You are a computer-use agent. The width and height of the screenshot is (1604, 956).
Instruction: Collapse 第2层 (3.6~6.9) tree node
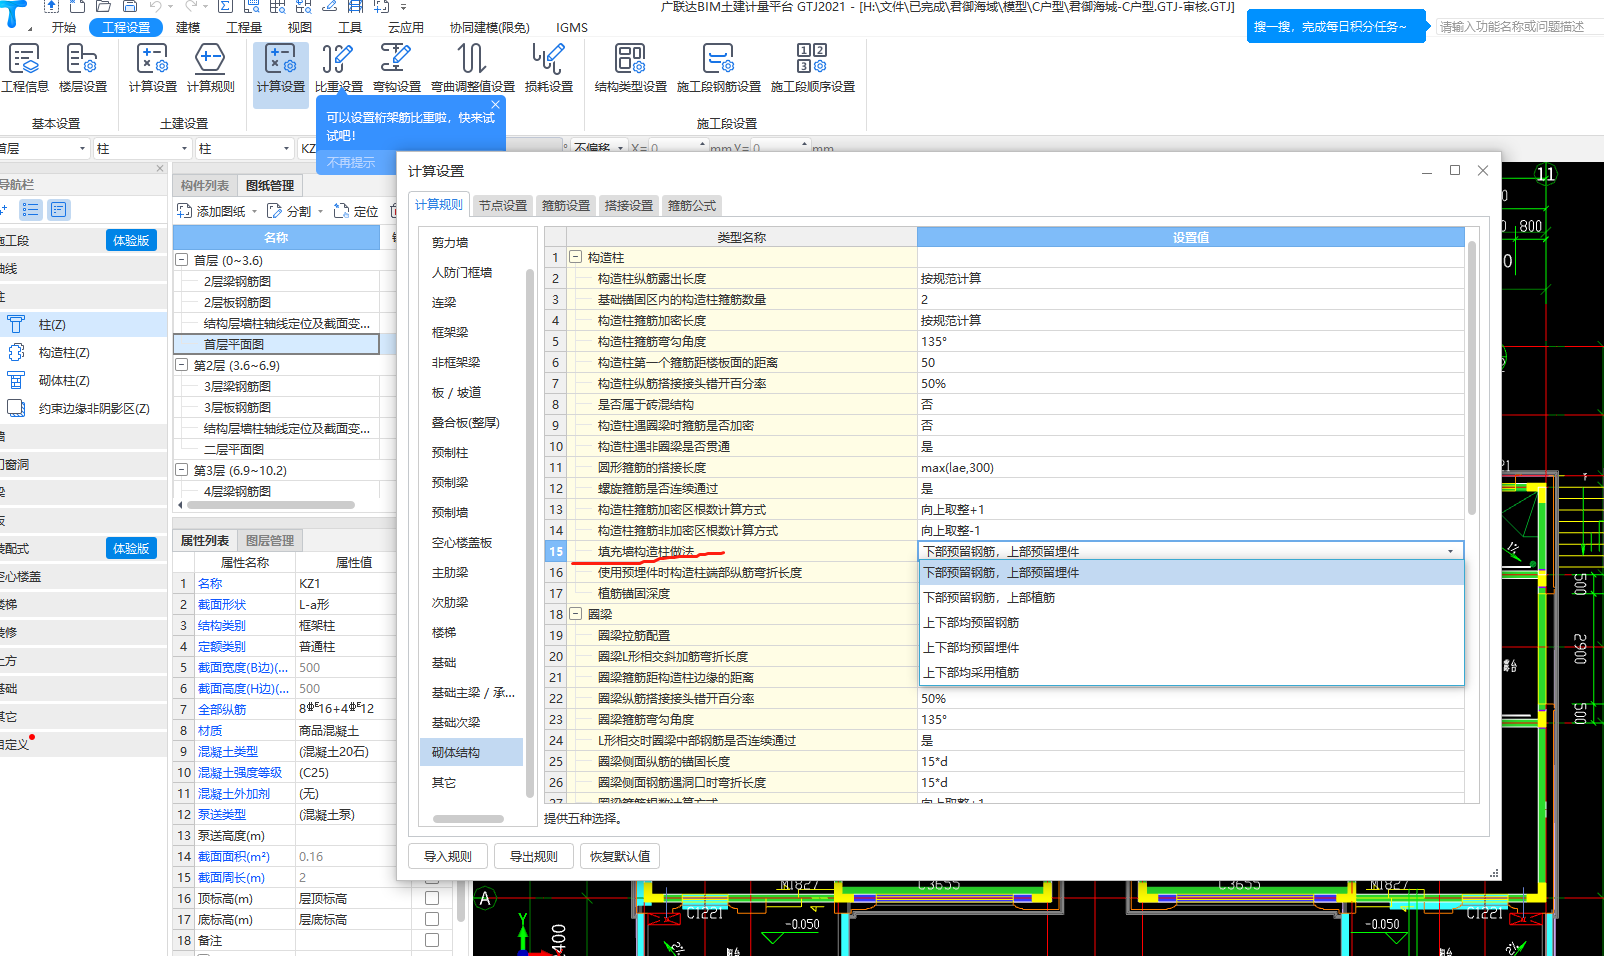coord(182,365)
